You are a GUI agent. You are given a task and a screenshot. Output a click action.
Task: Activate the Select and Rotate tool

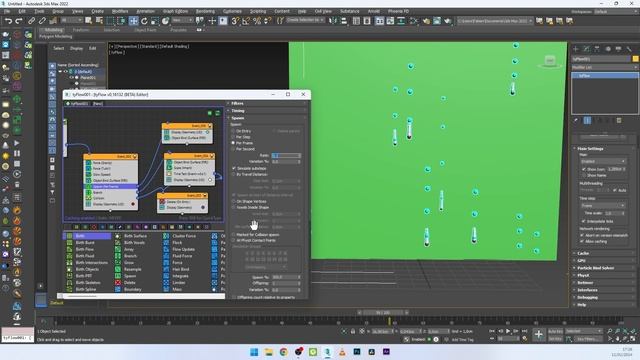(144, 20)
